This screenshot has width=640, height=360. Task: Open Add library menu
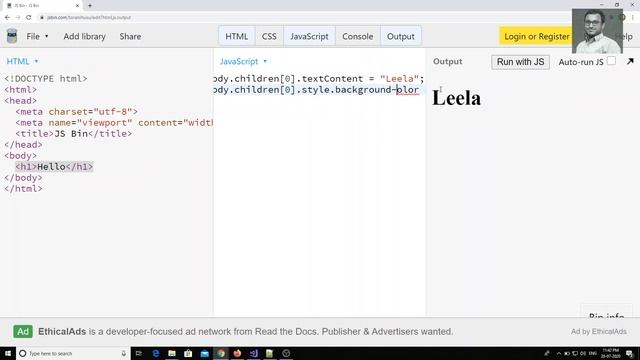point(84,36)
